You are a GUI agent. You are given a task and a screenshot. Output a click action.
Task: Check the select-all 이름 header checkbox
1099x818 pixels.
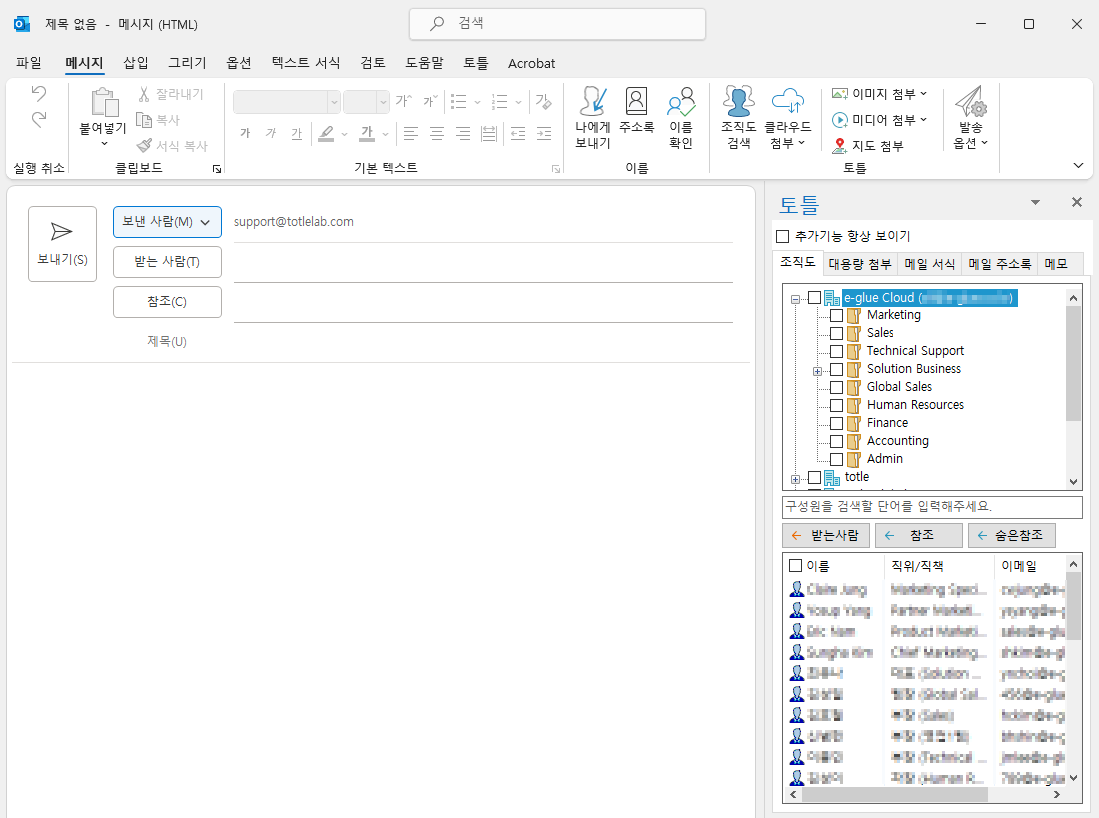796,566
